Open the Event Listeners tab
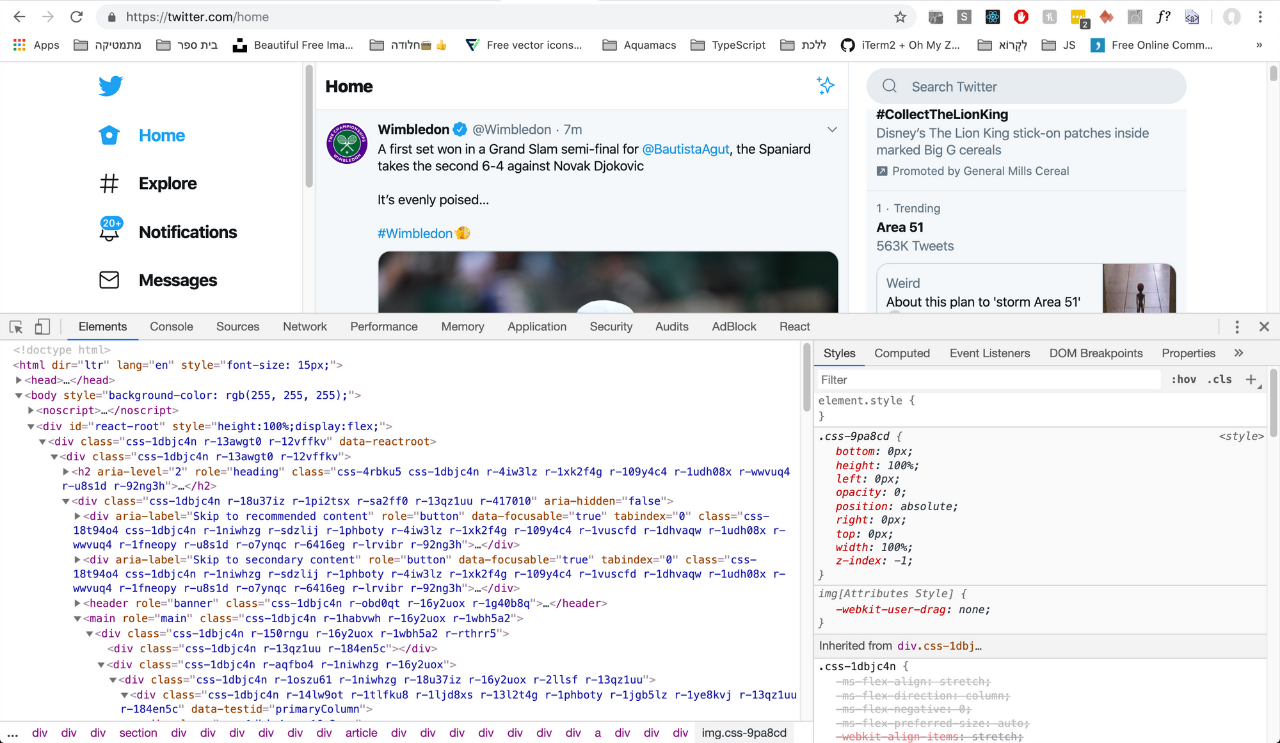 click(990, 353)
